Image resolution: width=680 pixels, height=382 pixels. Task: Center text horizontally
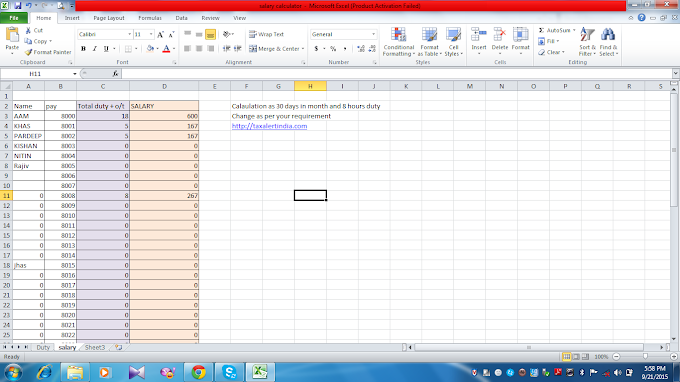pos(199,49)
